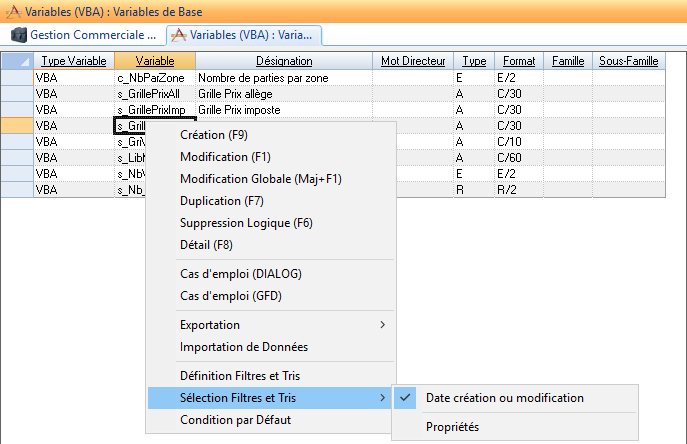Click the grid's top-left select-all corner

17,61
